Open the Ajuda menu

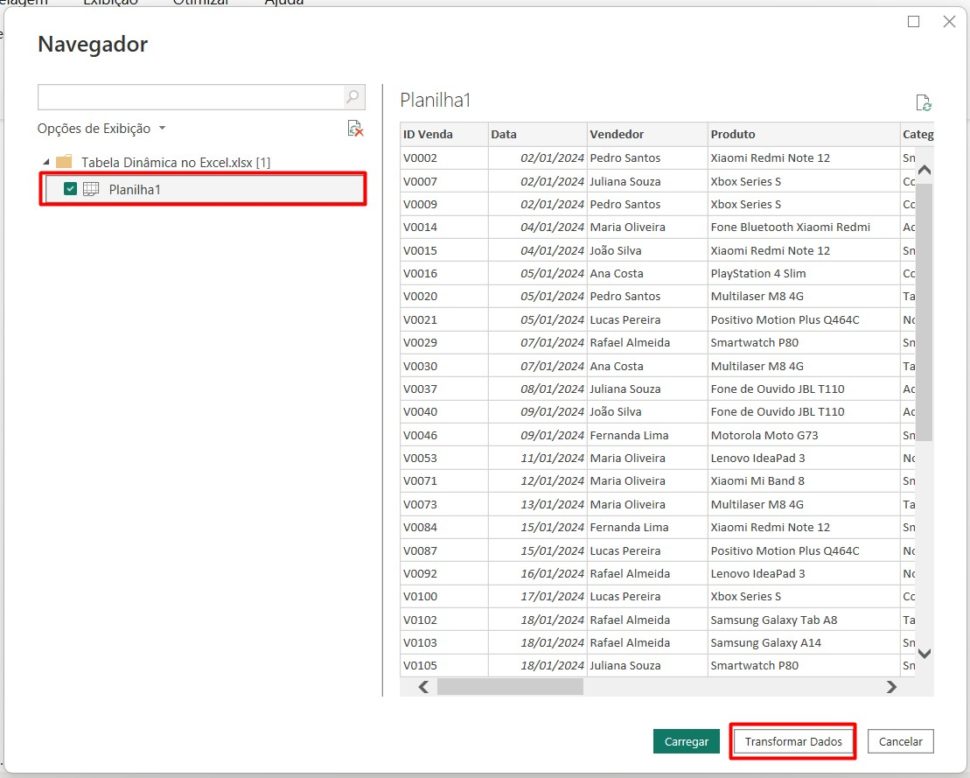point(283,3)
